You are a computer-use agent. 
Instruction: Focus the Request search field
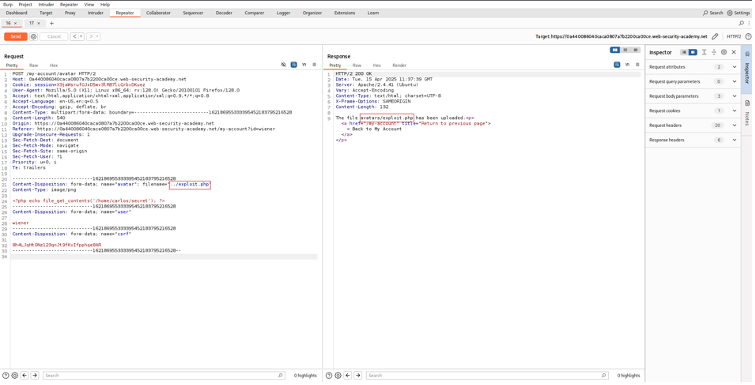[x=164, y=375]
